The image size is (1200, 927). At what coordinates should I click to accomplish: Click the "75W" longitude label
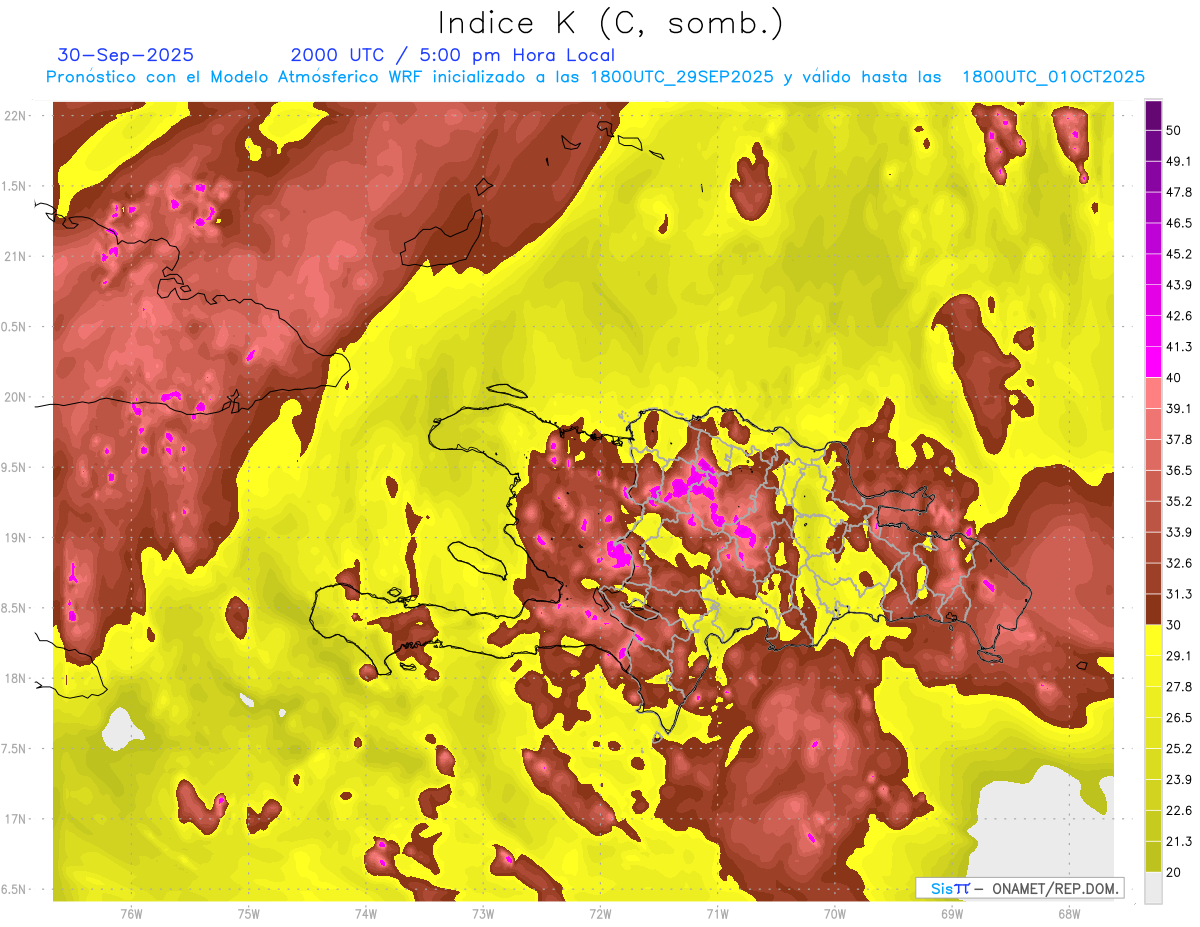(249, 913)
